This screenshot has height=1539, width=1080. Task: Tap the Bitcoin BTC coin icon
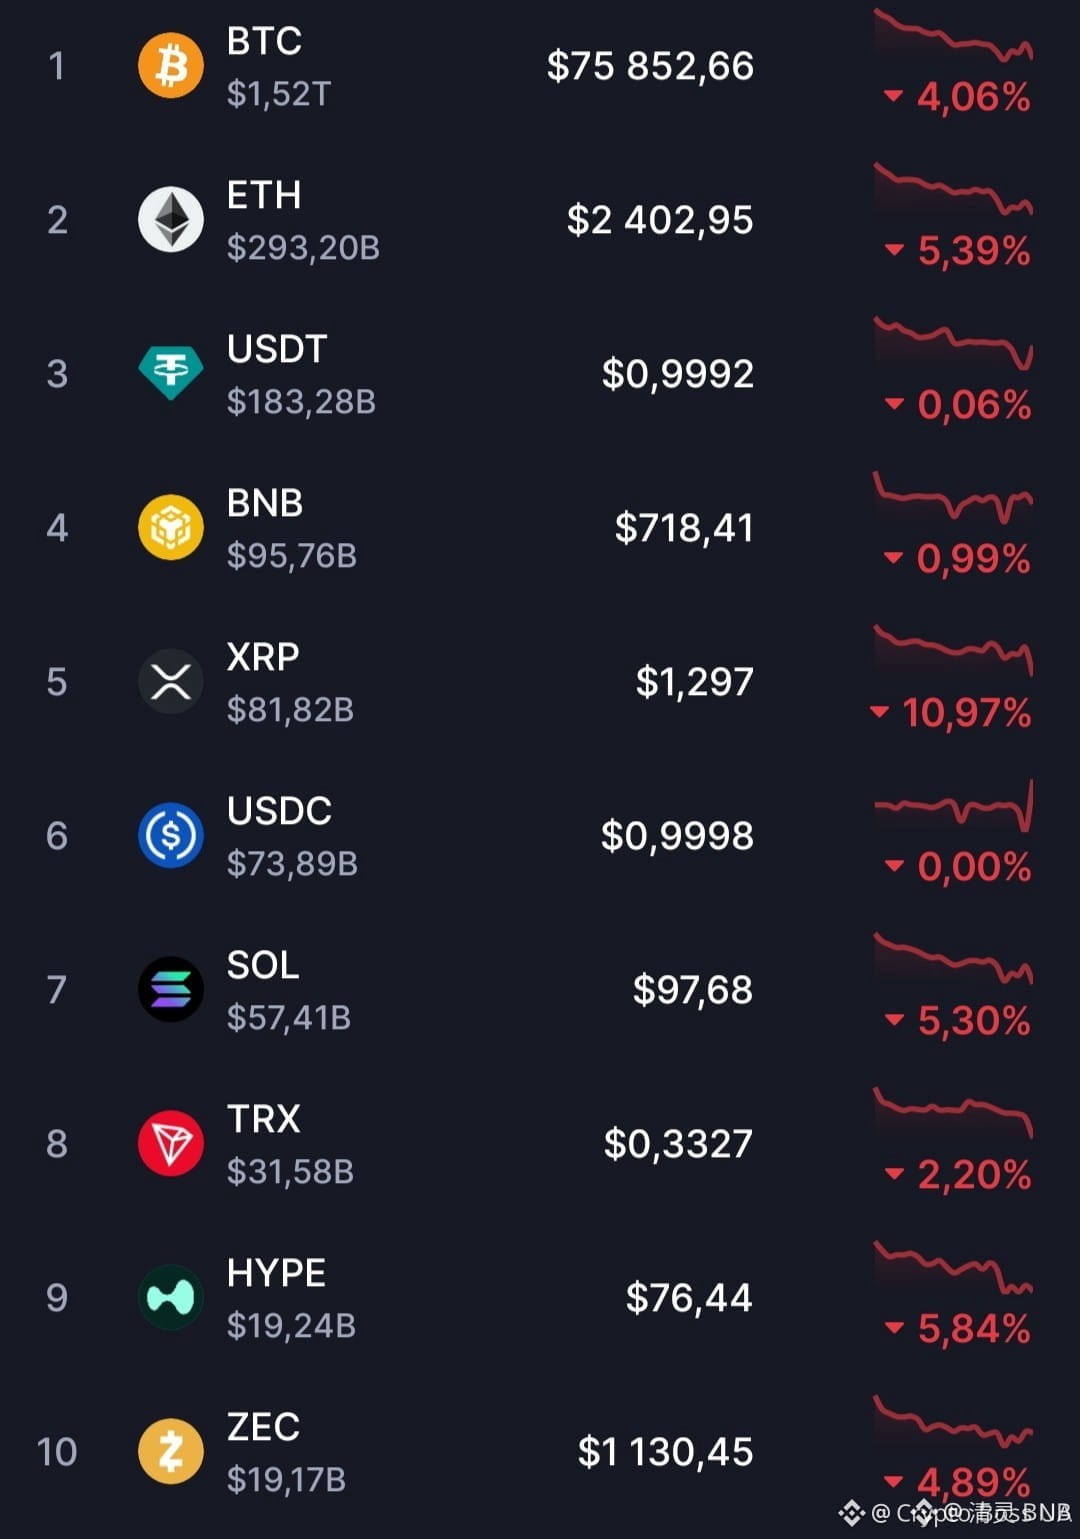tap(171, 66)
